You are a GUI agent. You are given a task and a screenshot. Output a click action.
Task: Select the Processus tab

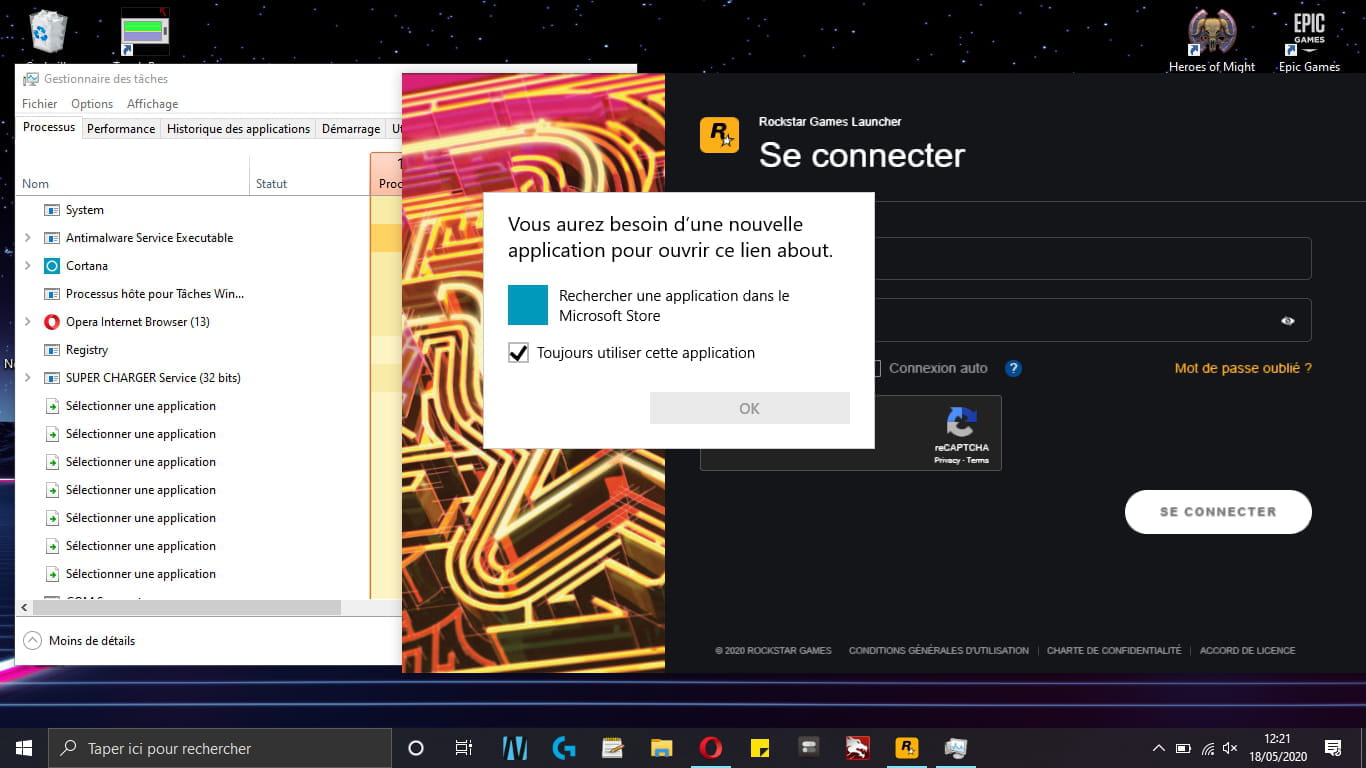tap(49, 127)
